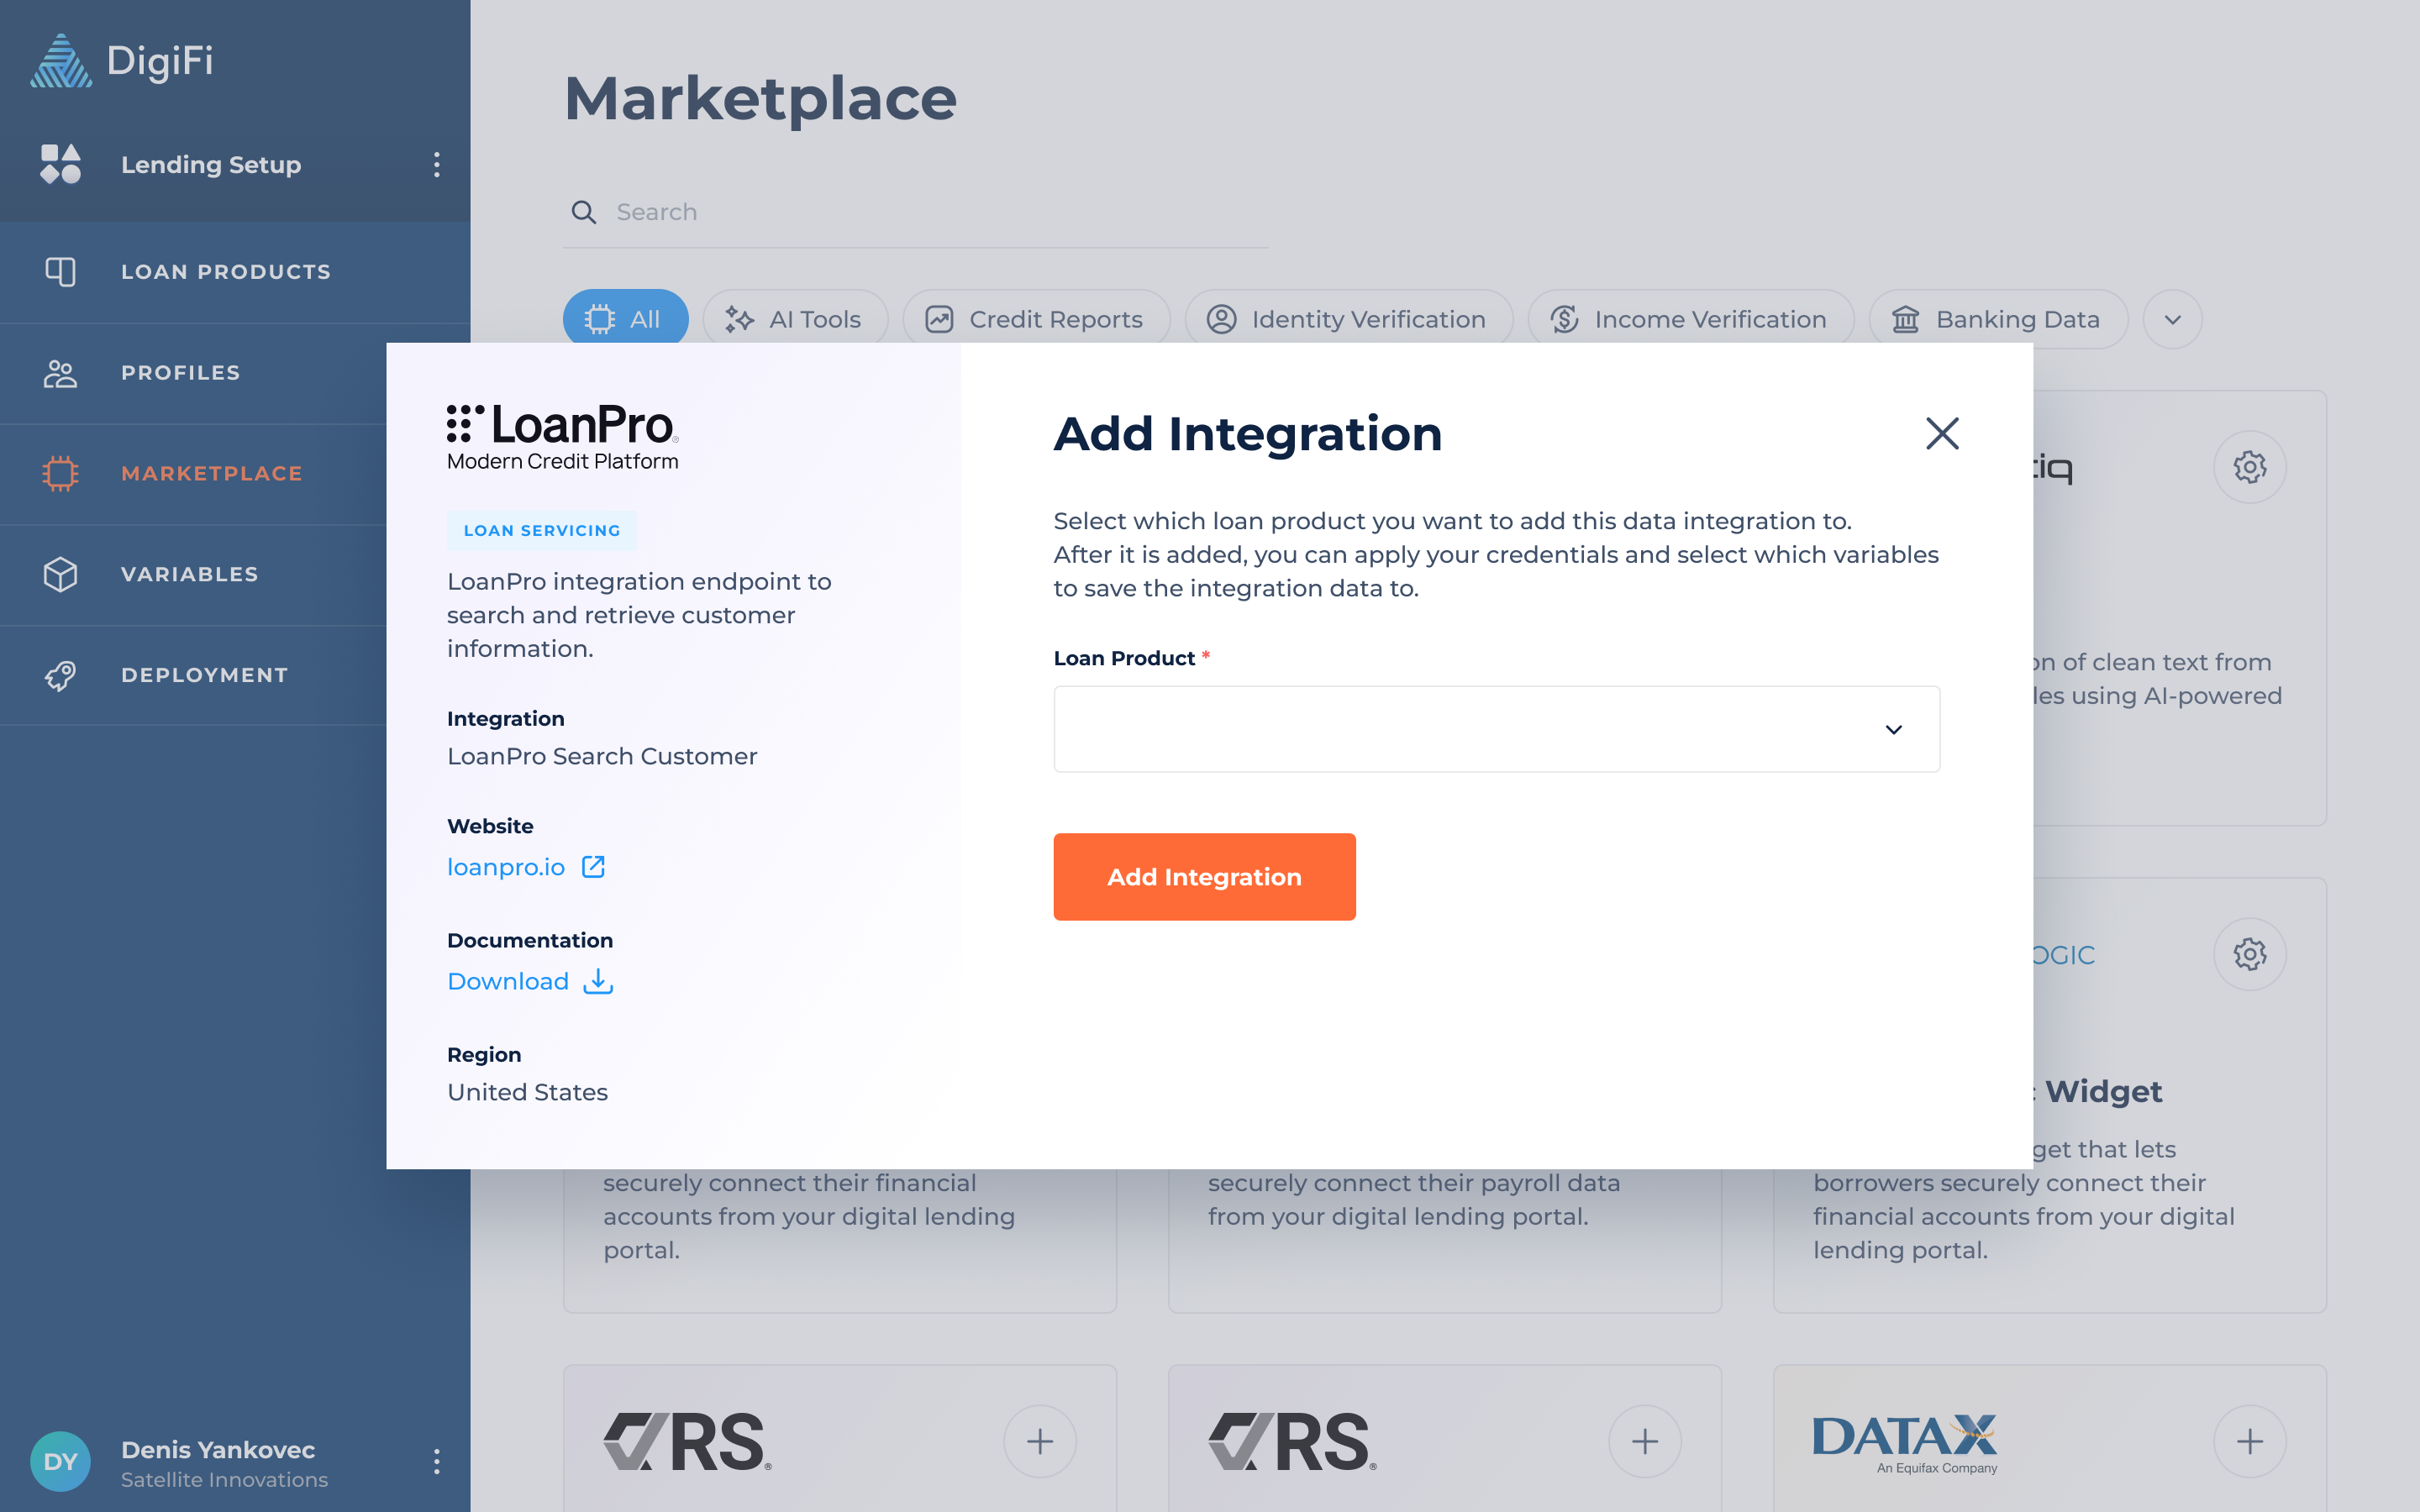Add the DataX integration
This screenshot has height=1512, width=2420.
2249,1441
